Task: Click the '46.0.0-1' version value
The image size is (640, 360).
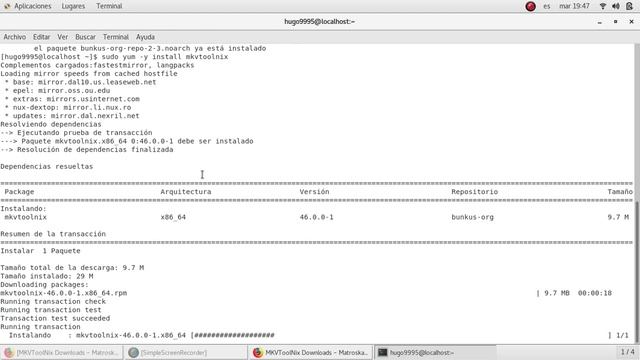Action: click(316, 217)
